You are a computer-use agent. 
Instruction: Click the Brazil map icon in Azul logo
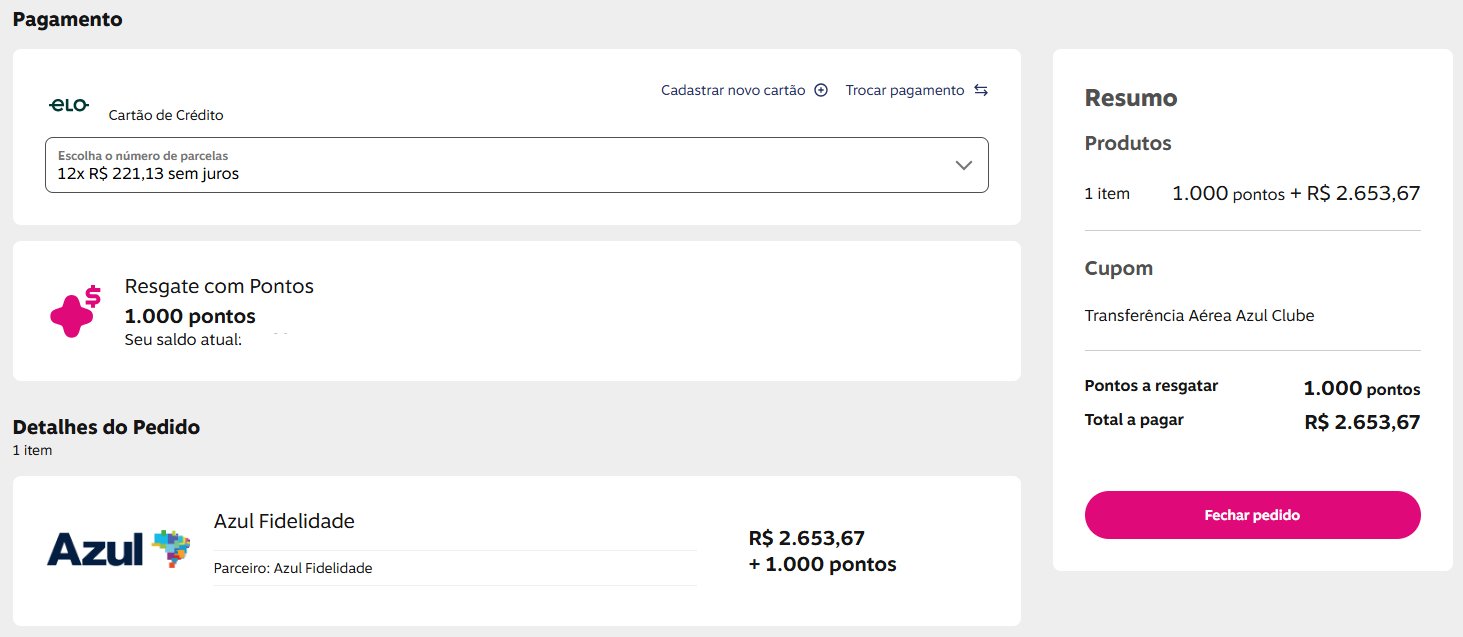(x=171, y=548)
